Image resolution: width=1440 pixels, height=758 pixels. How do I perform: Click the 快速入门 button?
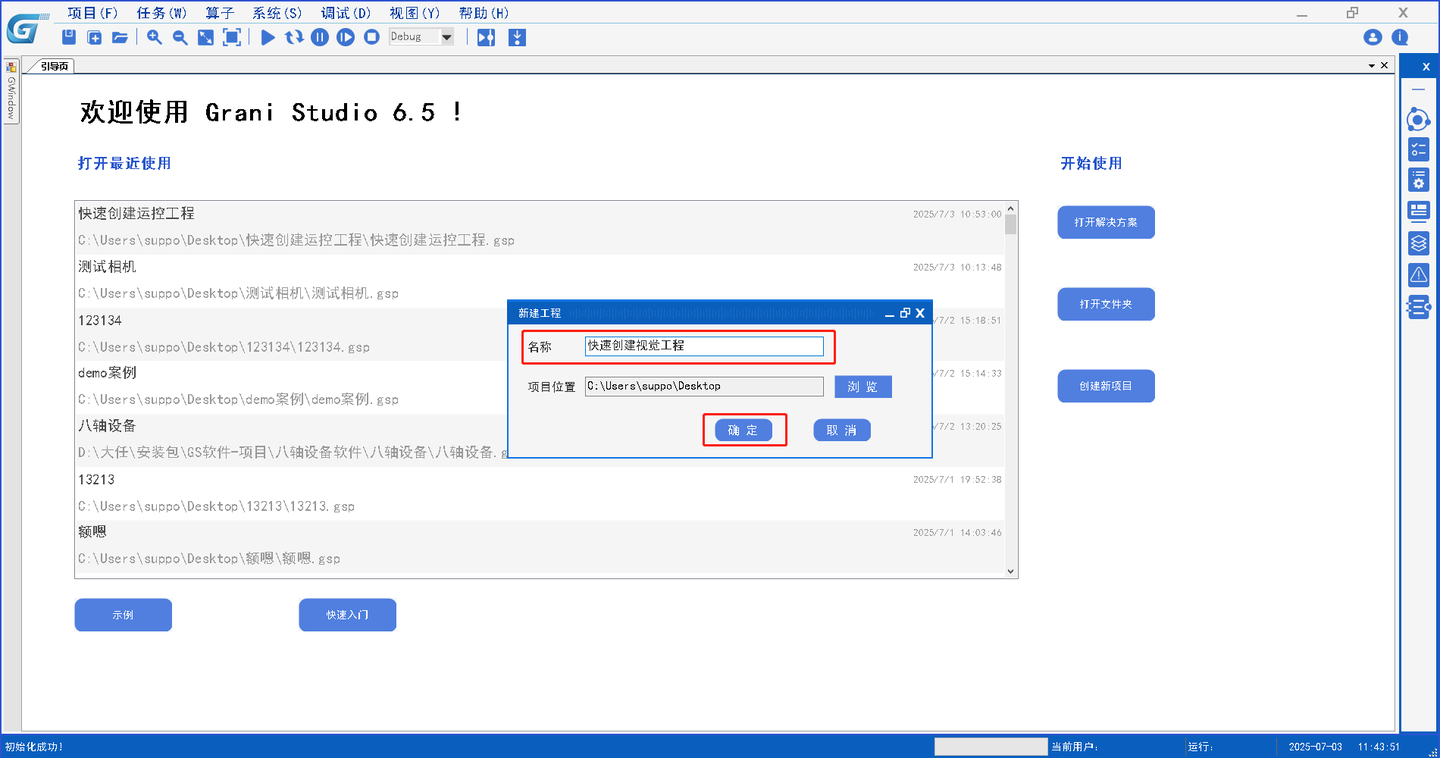347,615
